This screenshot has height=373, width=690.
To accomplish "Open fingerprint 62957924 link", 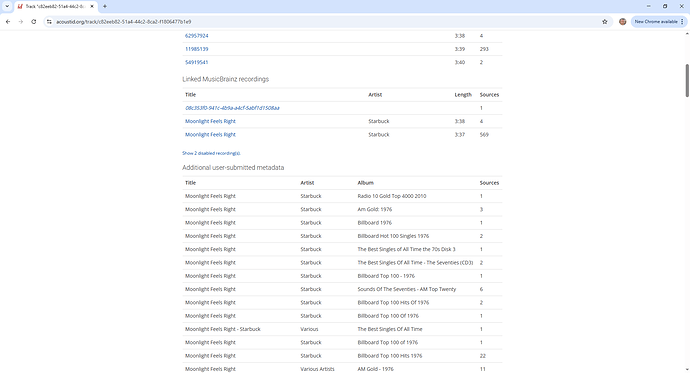I will (x=197, y=36).
